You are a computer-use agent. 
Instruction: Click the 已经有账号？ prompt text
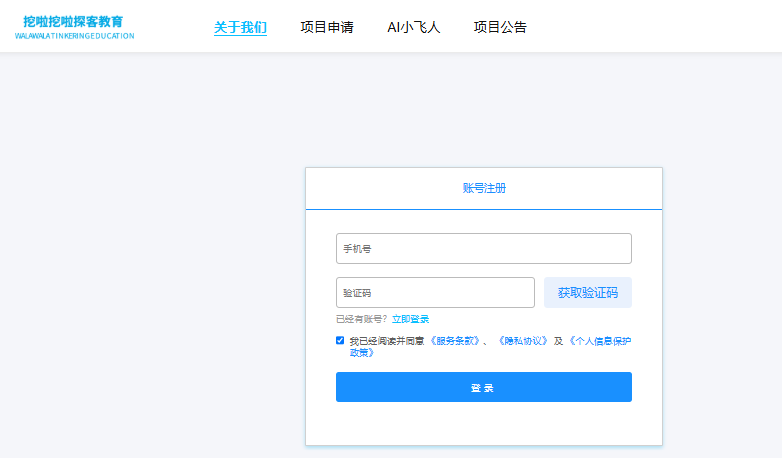pyautogui.click(x=362, y=319)
